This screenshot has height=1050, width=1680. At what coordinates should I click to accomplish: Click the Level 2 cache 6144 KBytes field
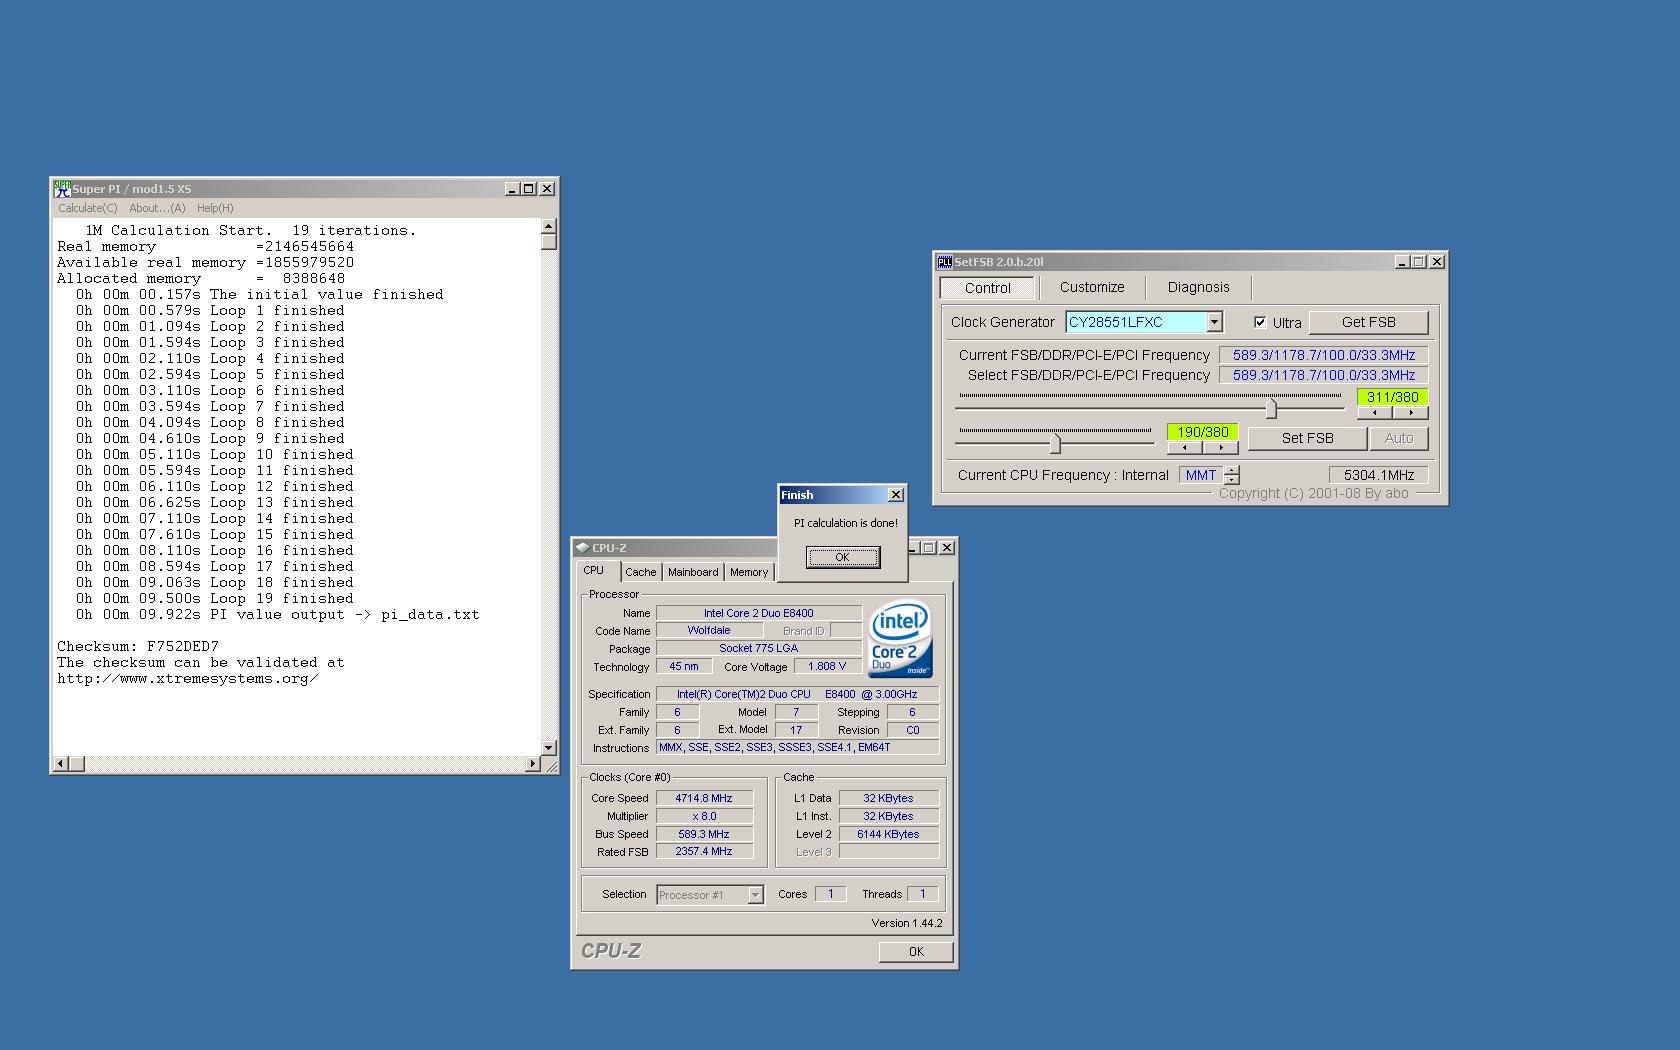[x=888, y=834]
